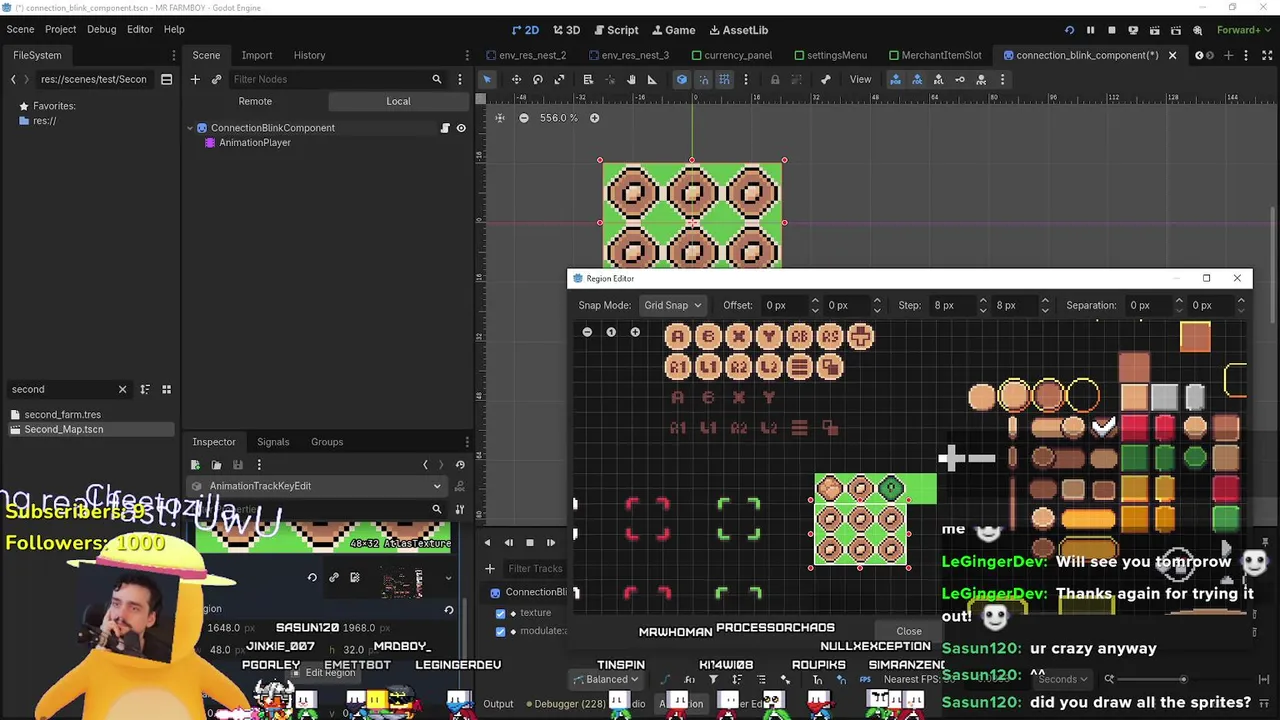The width and height of the screenshot is (1280, 720).
Task: Open skeleton options bone icon
Action: [x=825, y=79]
